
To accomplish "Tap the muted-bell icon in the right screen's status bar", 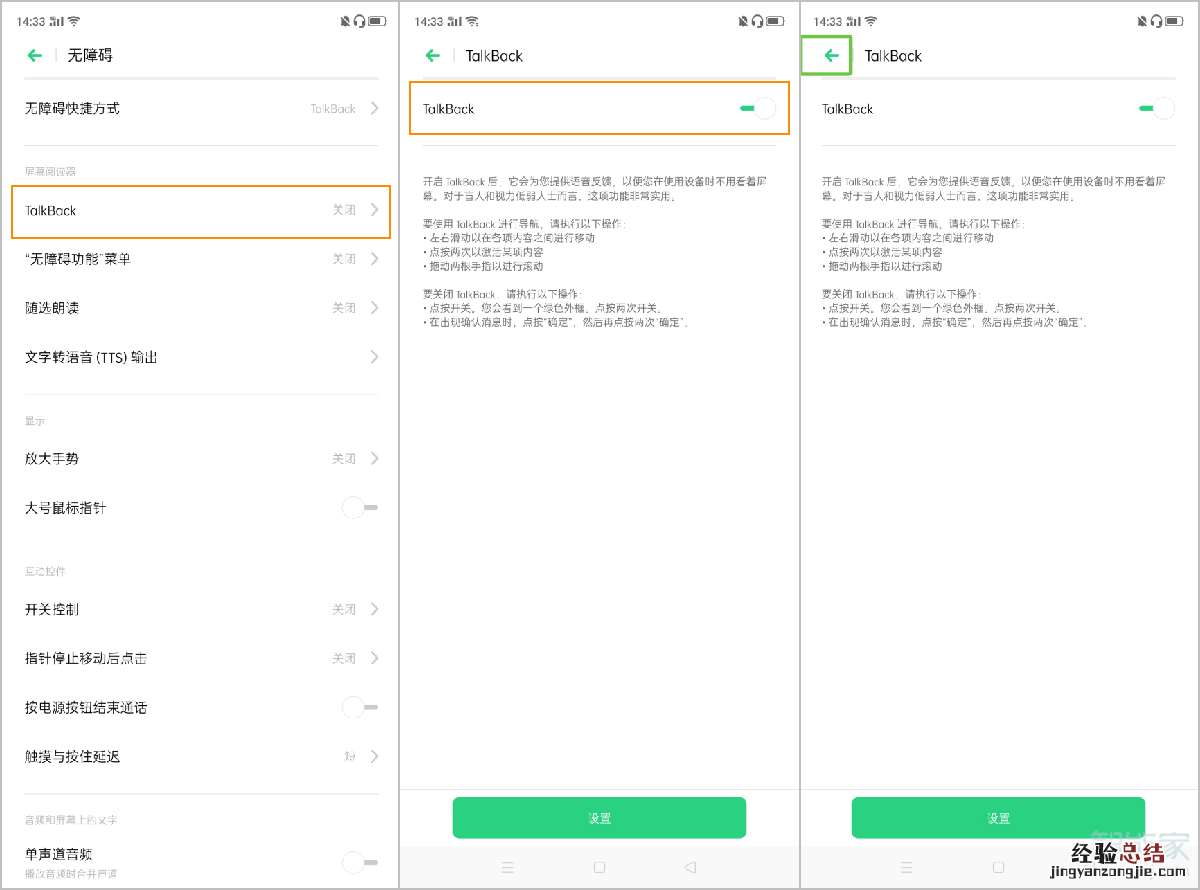I will (1143, 21).
